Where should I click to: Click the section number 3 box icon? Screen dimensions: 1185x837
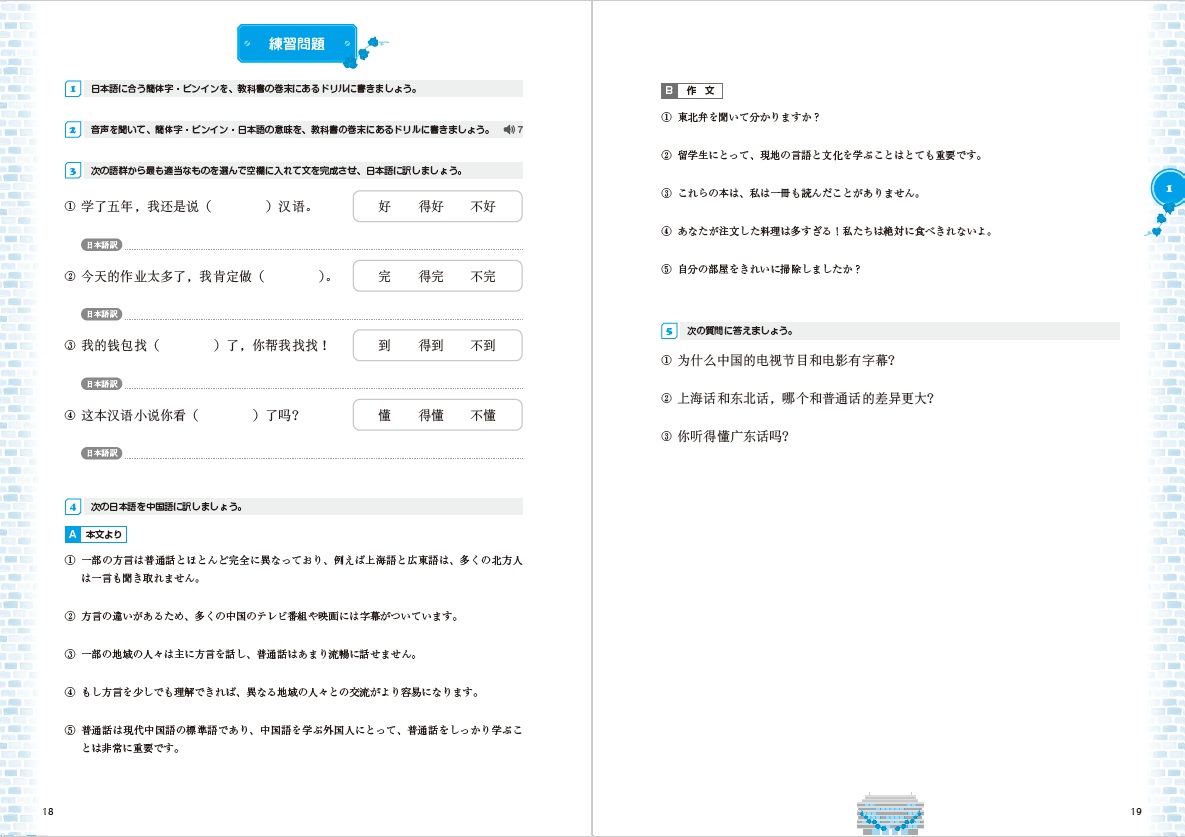tap(73, 171)
